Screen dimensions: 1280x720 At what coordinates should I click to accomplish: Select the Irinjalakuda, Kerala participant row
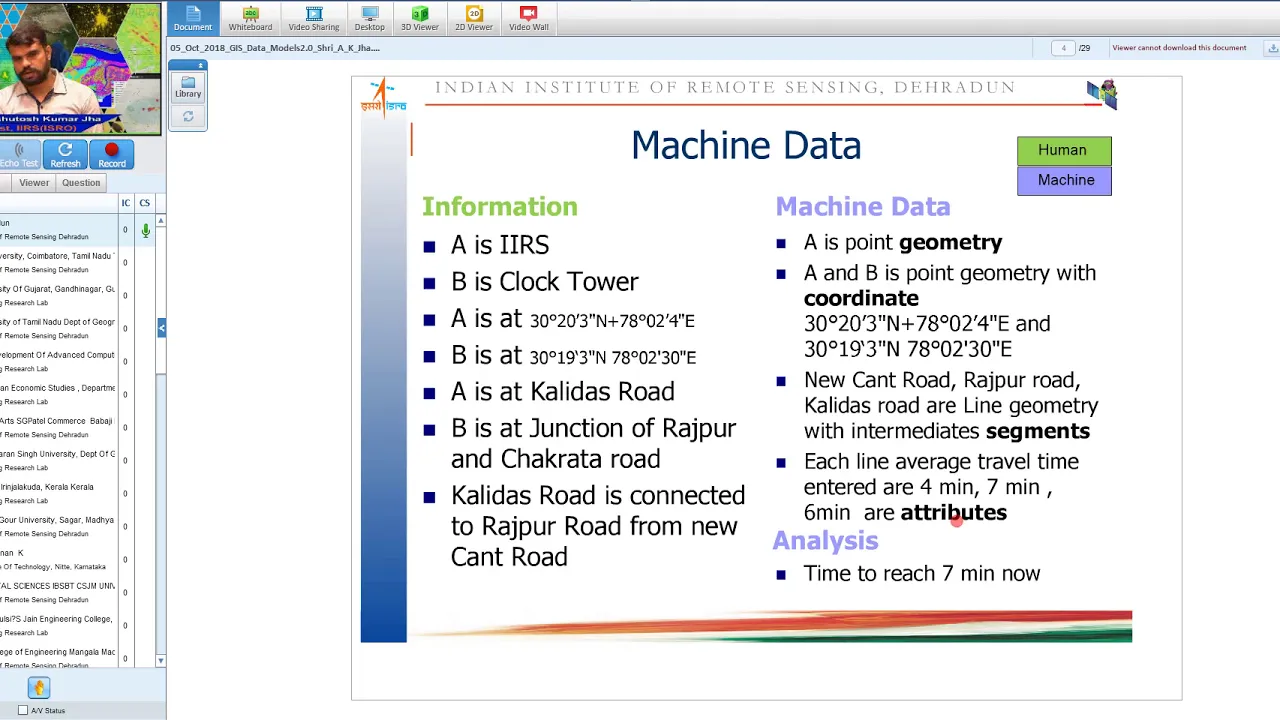pos(58,494)
